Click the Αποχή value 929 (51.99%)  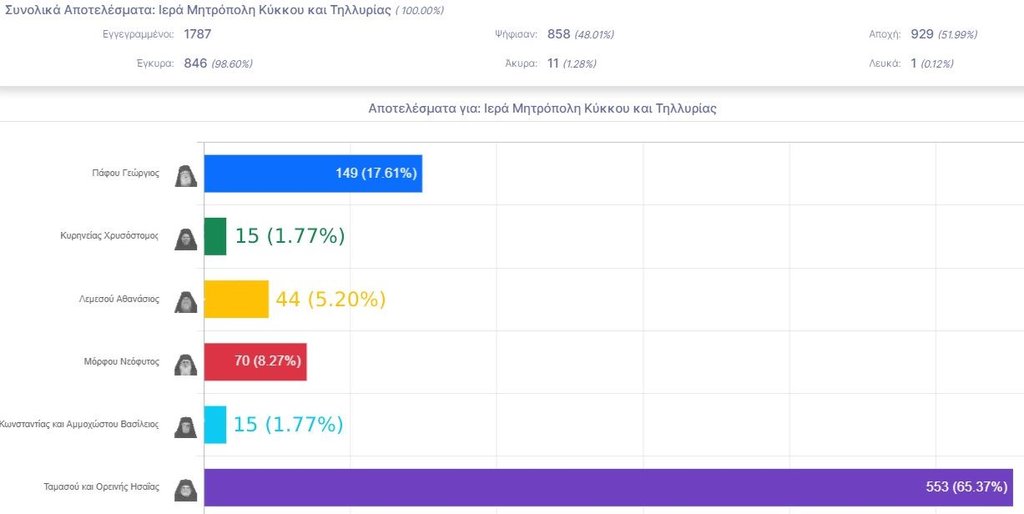(944, 34)
